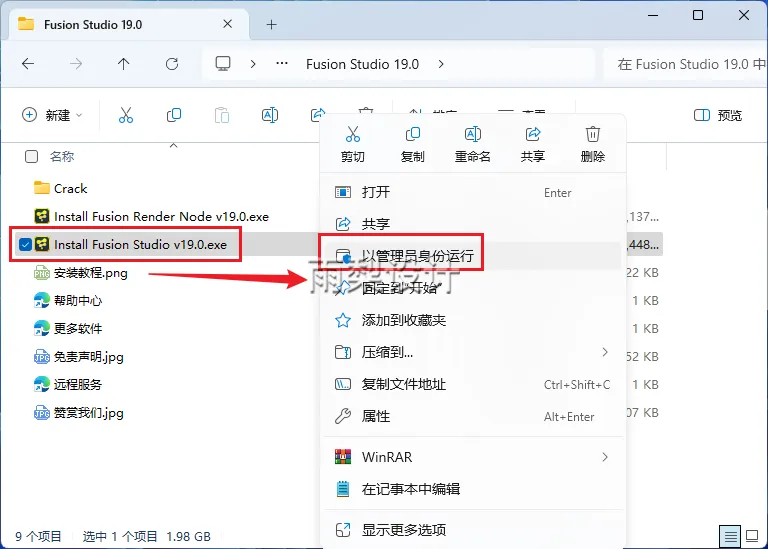Screen dimensions: 768x549
Task: Click the search box 在 Fusion Studio 19.0 中
Action: [686, 64]
